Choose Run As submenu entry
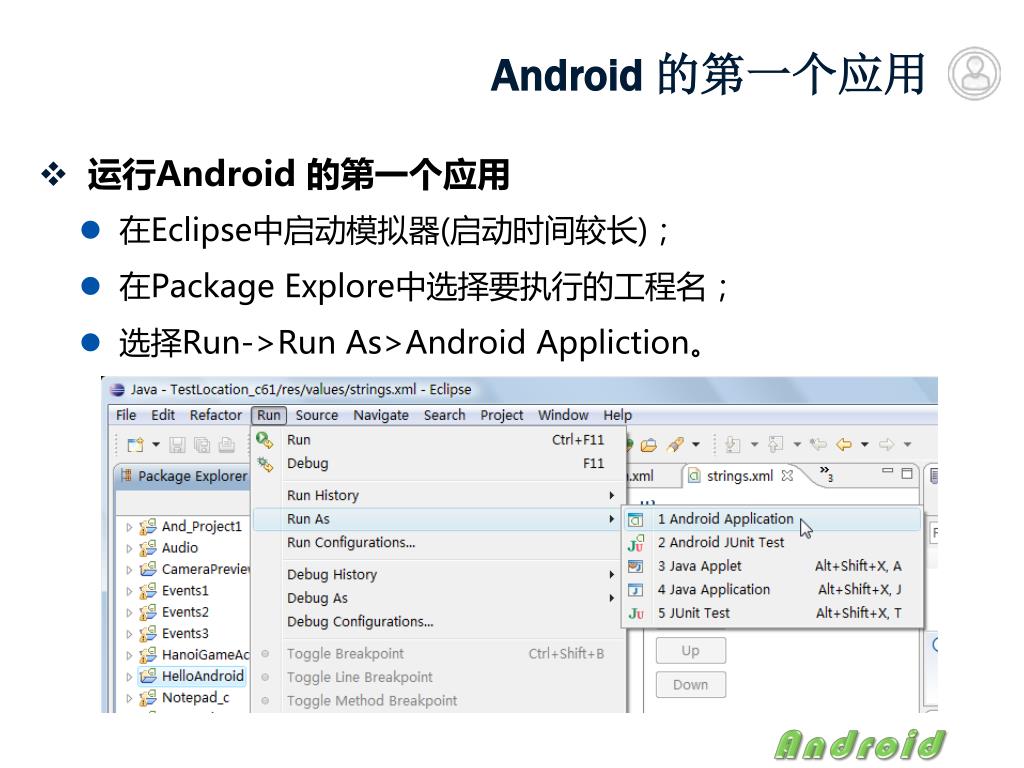The image size is (1024, 768). point(439,519)
